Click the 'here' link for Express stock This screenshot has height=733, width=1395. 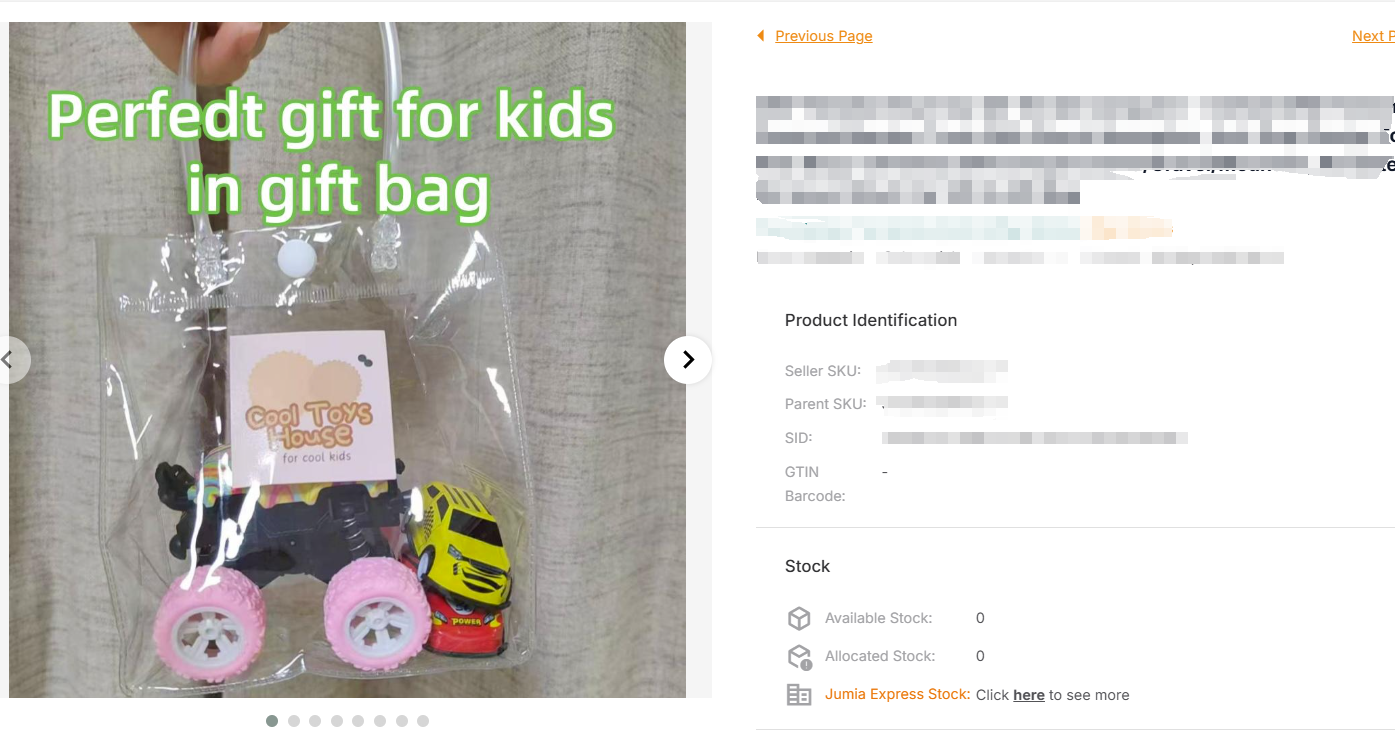pyautogui.click(x=1029, y=695)
